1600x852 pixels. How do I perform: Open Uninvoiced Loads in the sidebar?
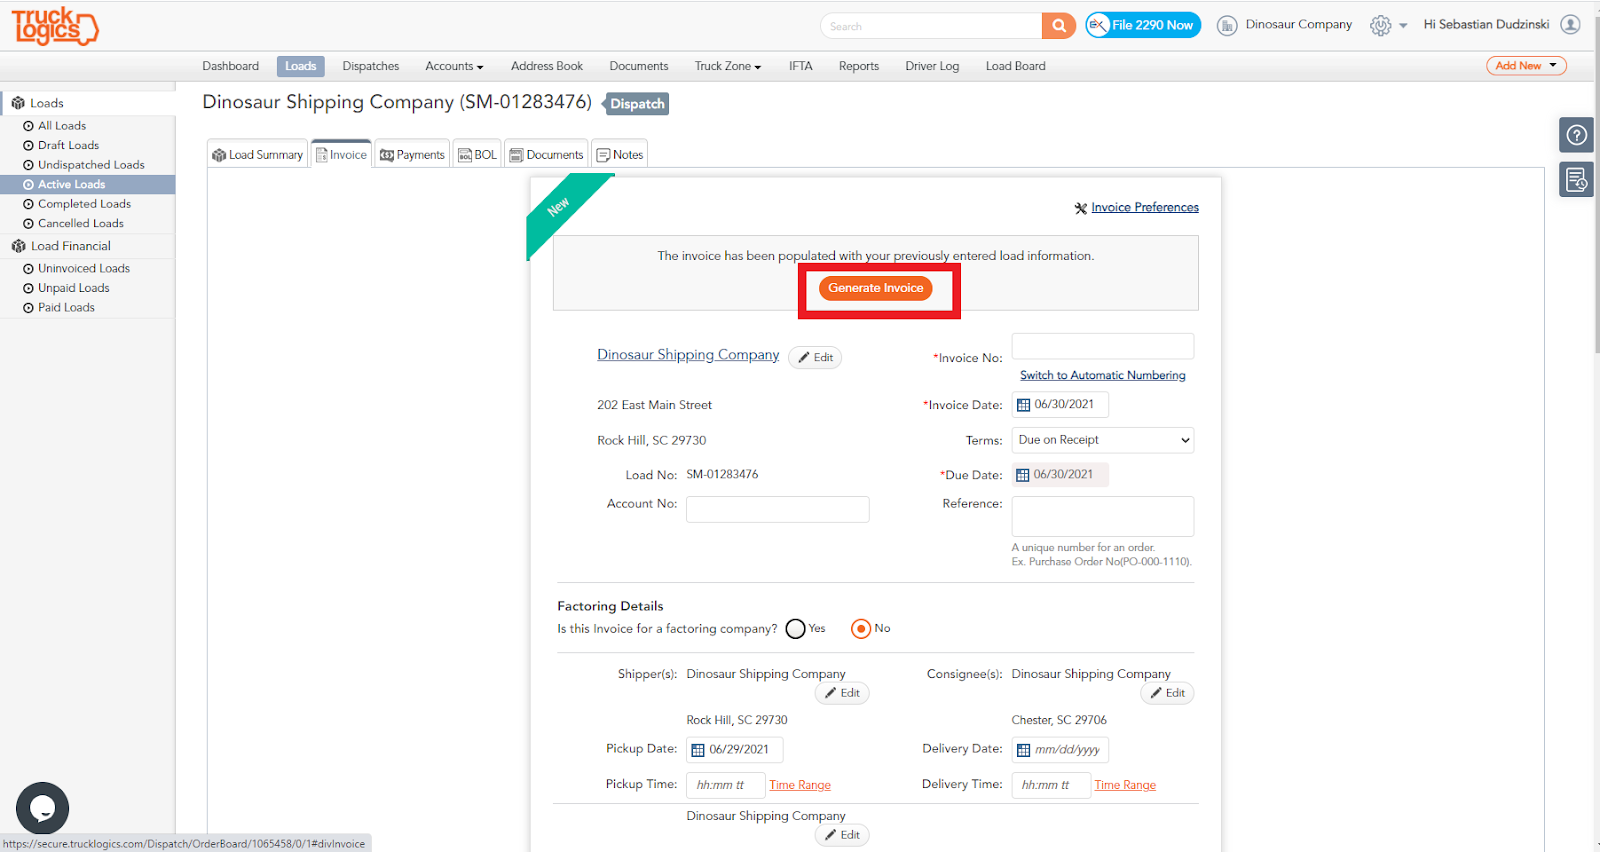[x=84, y=269]
